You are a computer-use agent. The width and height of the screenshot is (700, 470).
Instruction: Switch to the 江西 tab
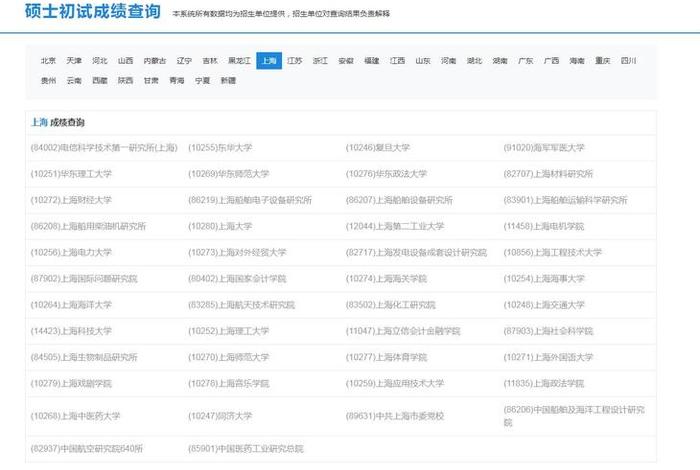click(x=397, y=61)
